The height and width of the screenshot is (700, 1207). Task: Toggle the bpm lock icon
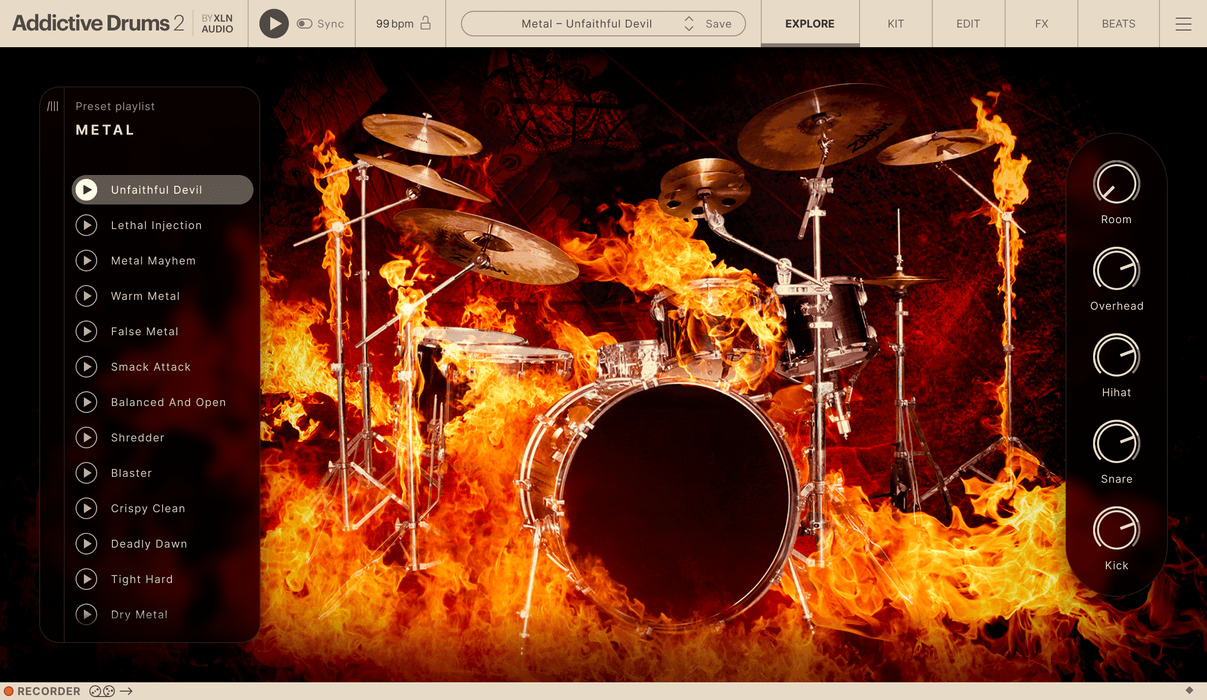pyautogui.click(x=425, y=23)
